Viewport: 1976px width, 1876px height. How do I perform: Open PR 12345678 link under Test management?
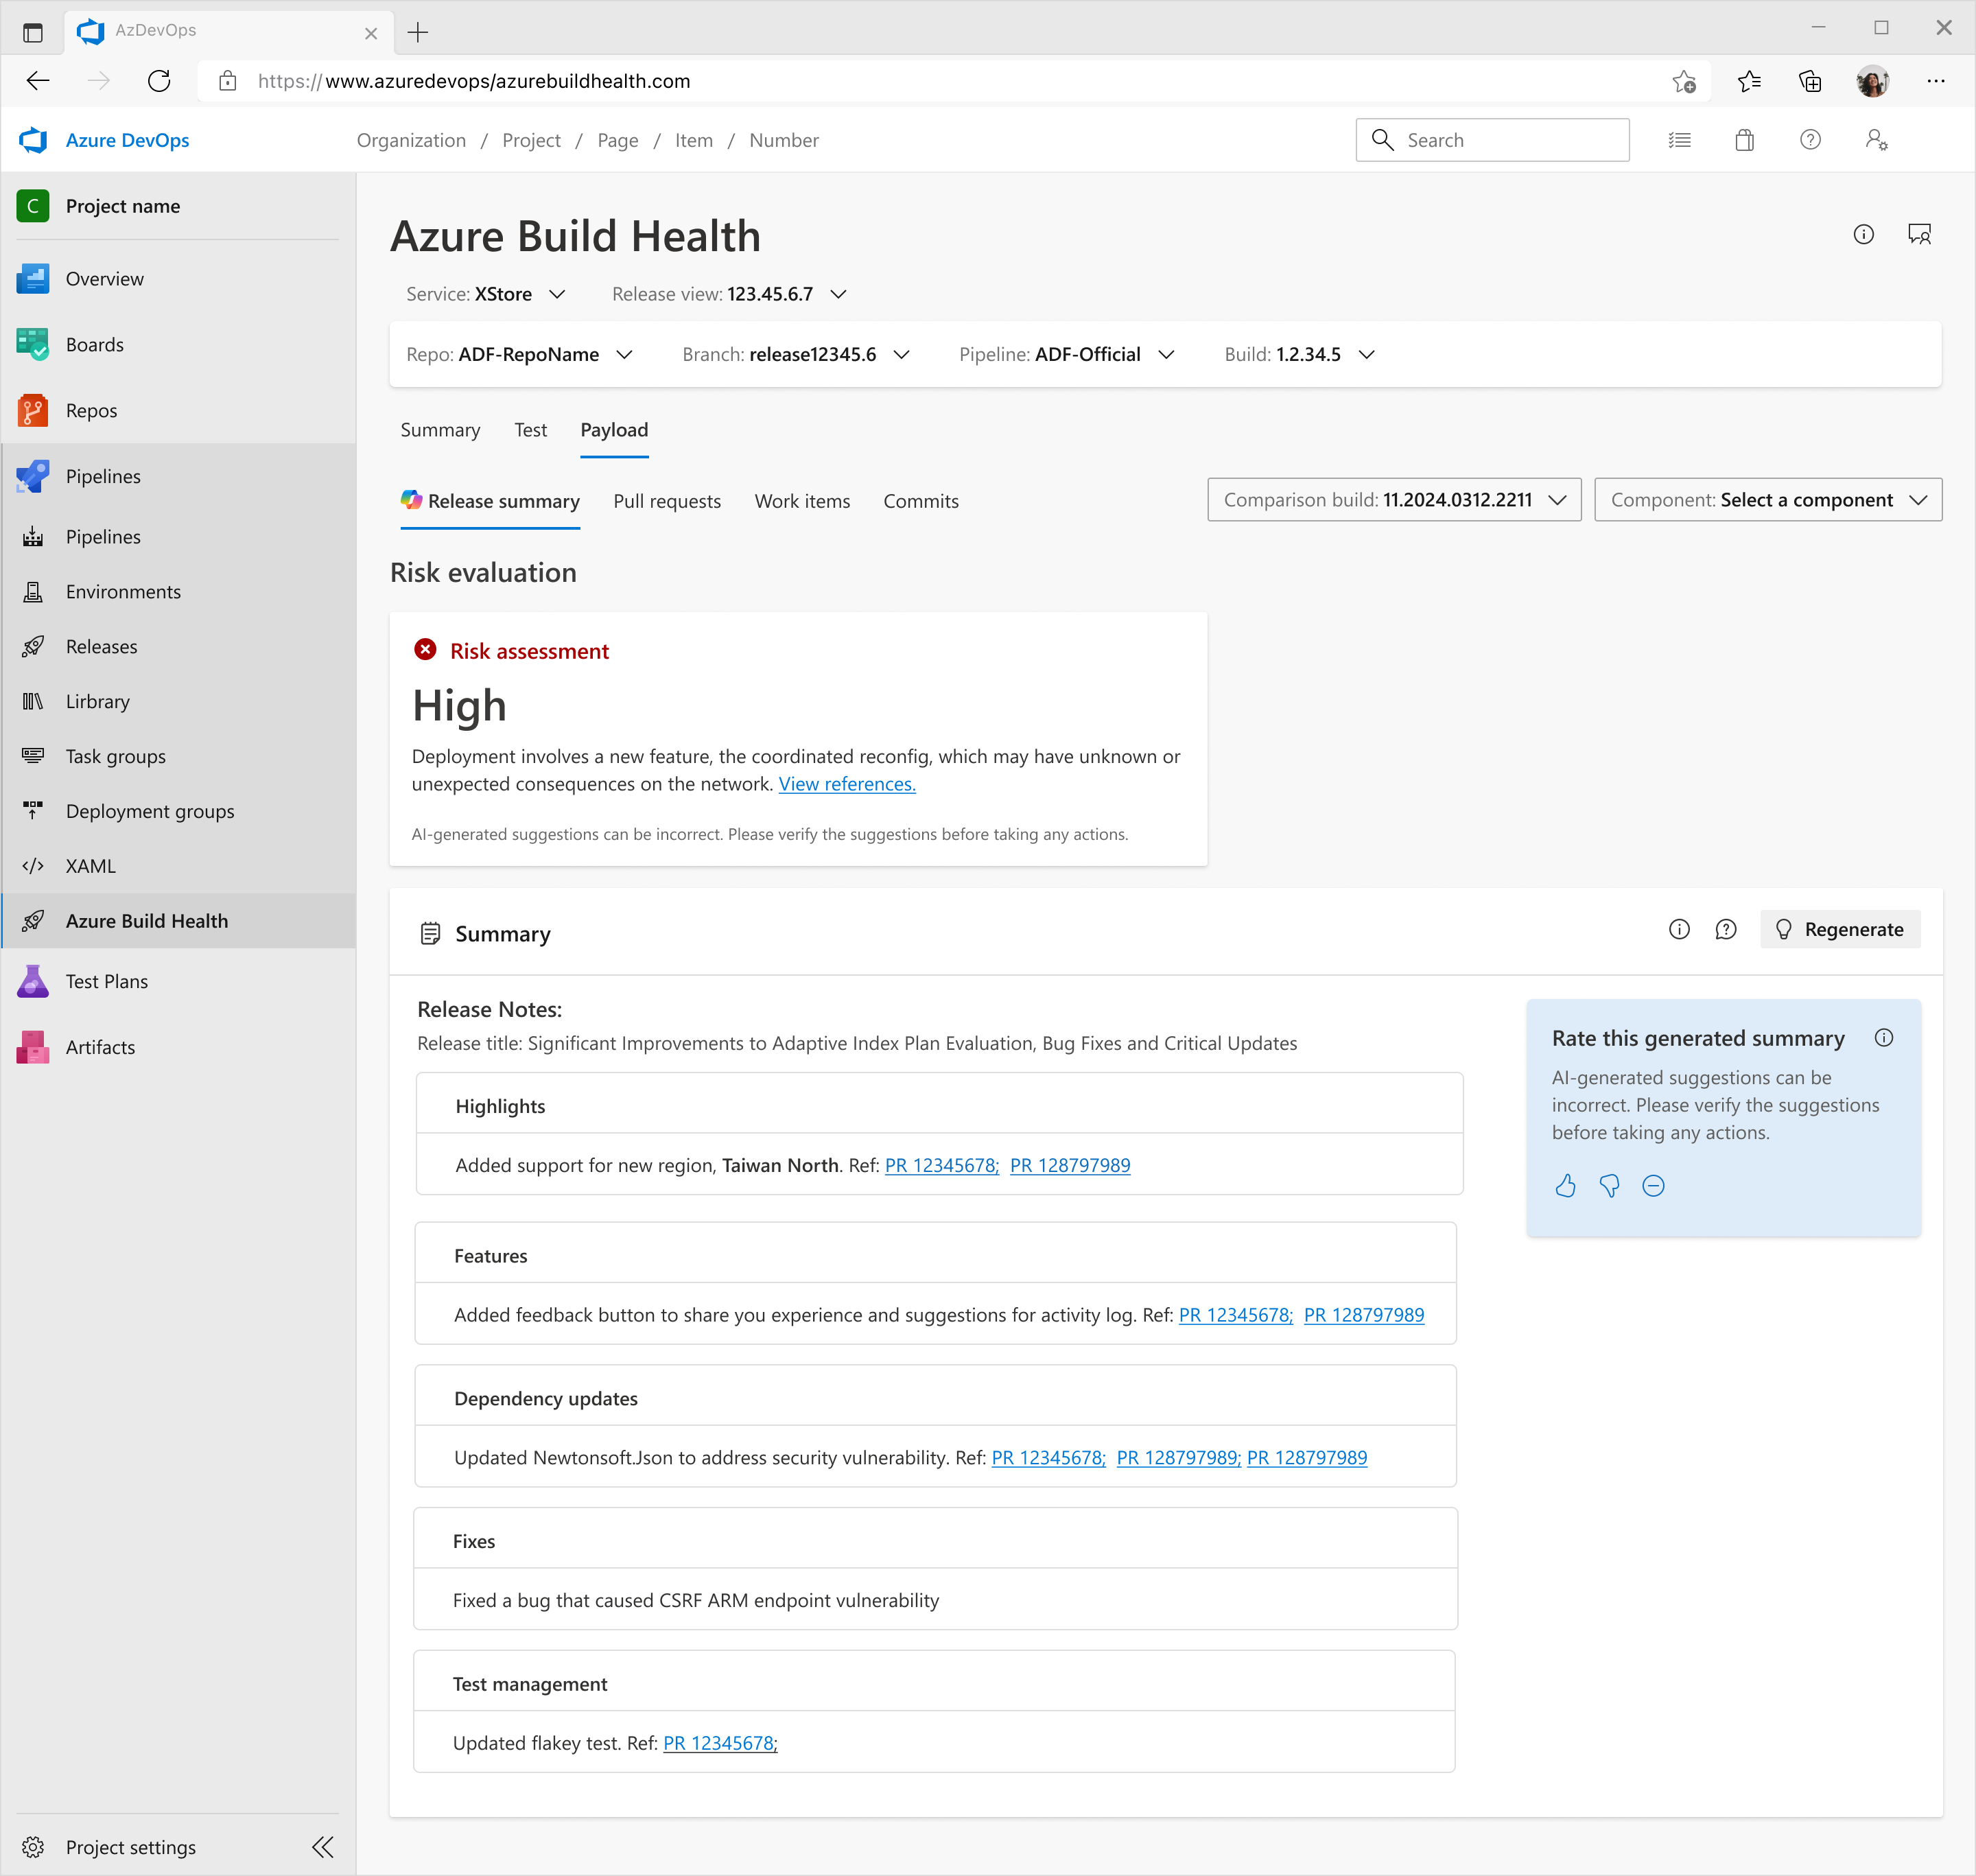[x=720, y=1744]
